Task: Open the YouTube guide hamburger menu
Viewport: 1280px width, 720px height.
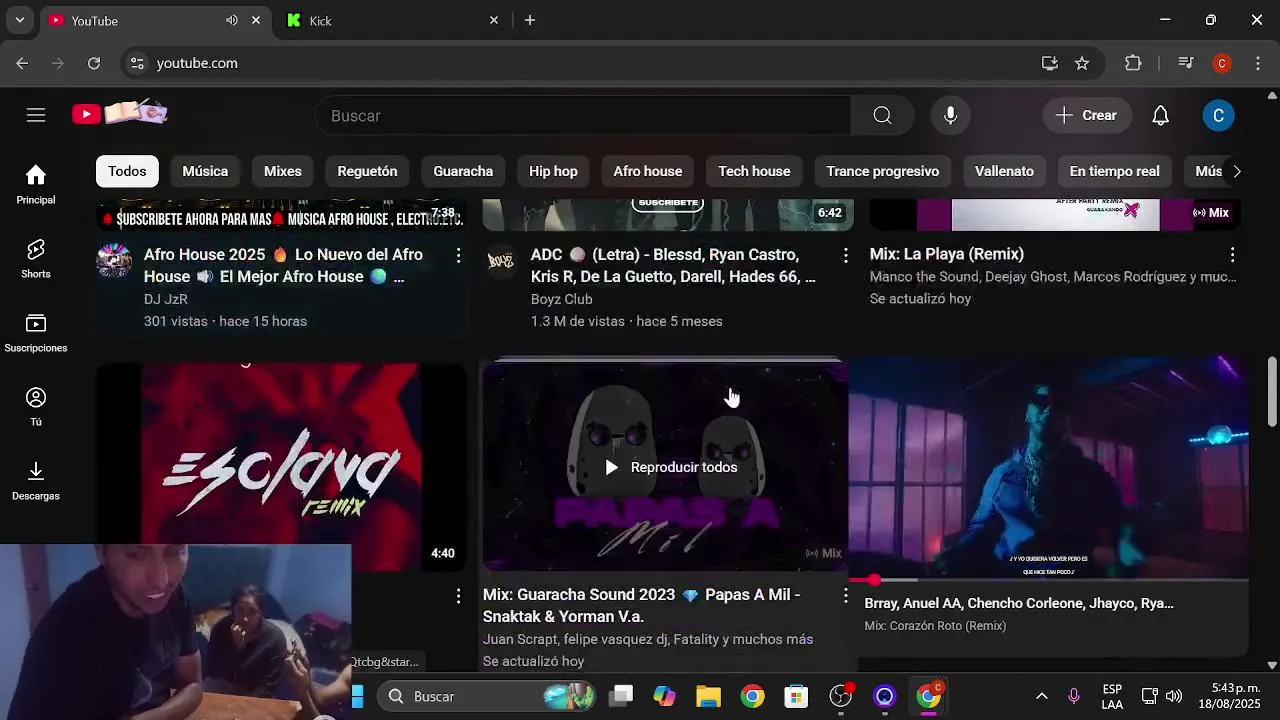Action: click(36, 115)
